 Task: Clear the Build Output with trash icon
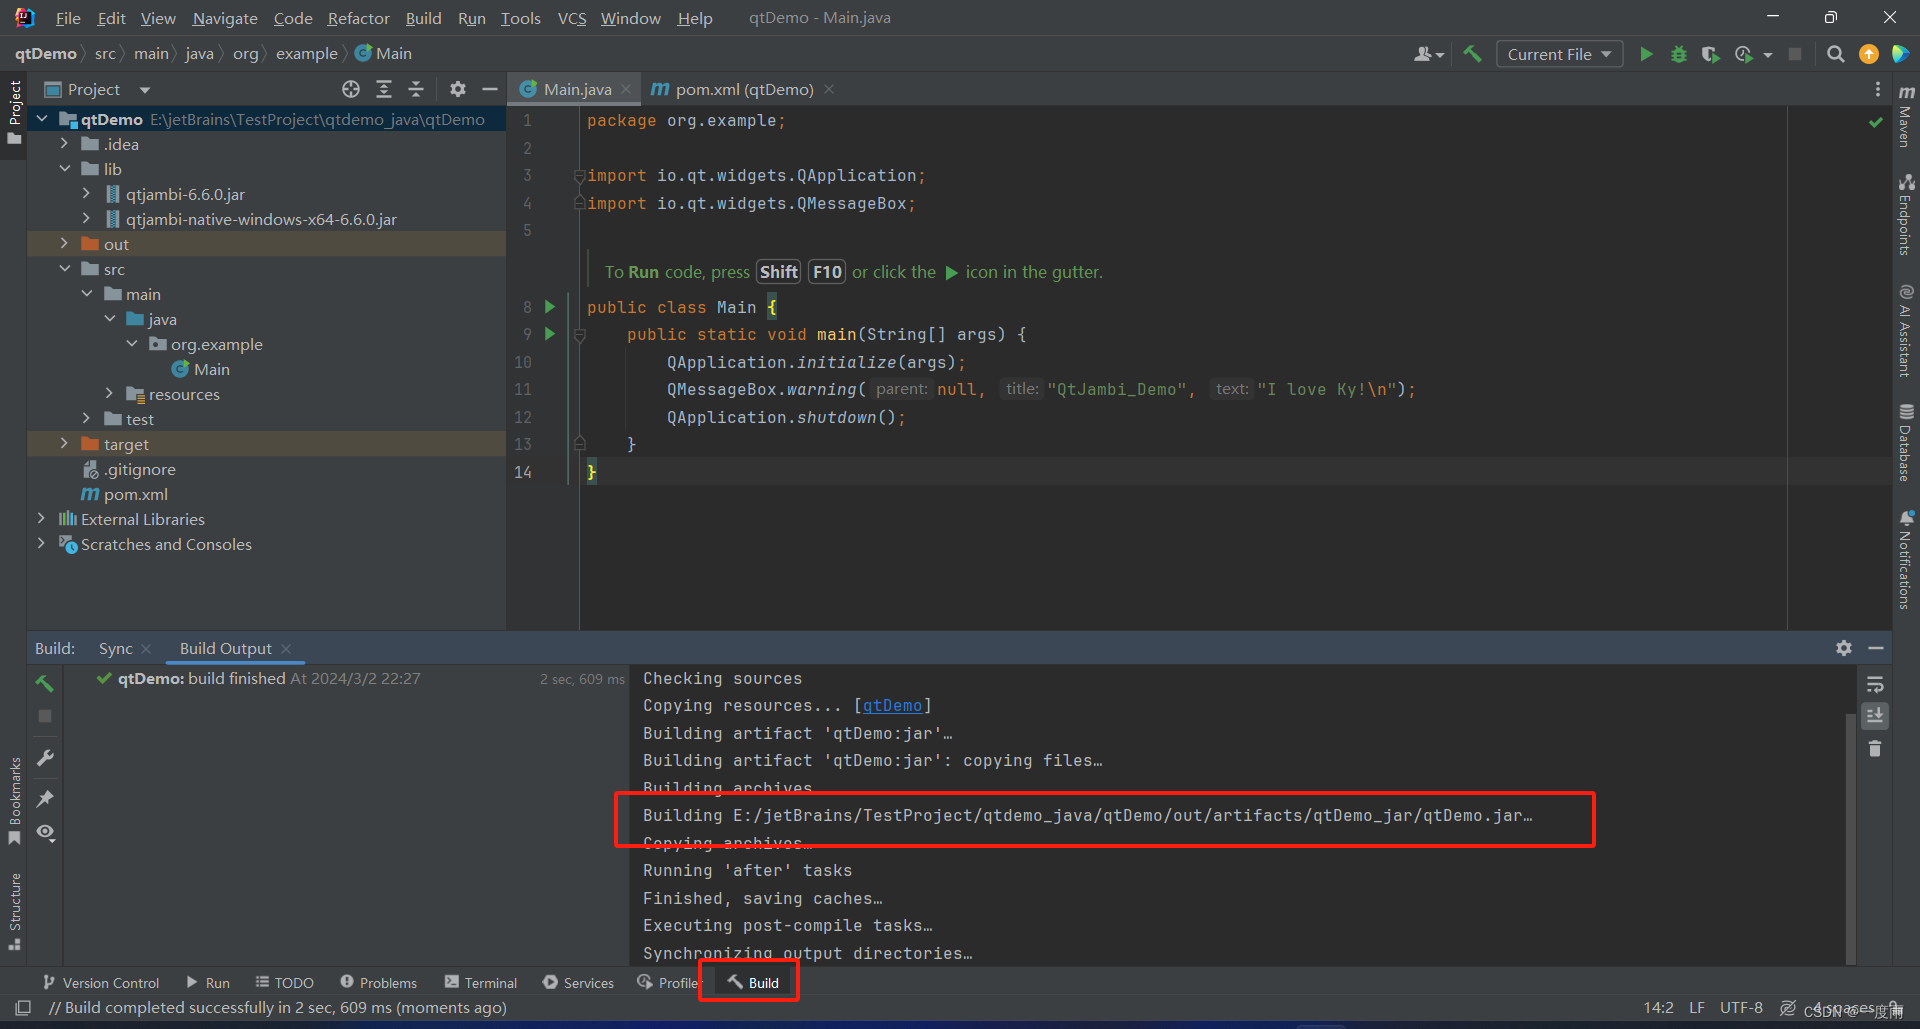click(1875, 748)
